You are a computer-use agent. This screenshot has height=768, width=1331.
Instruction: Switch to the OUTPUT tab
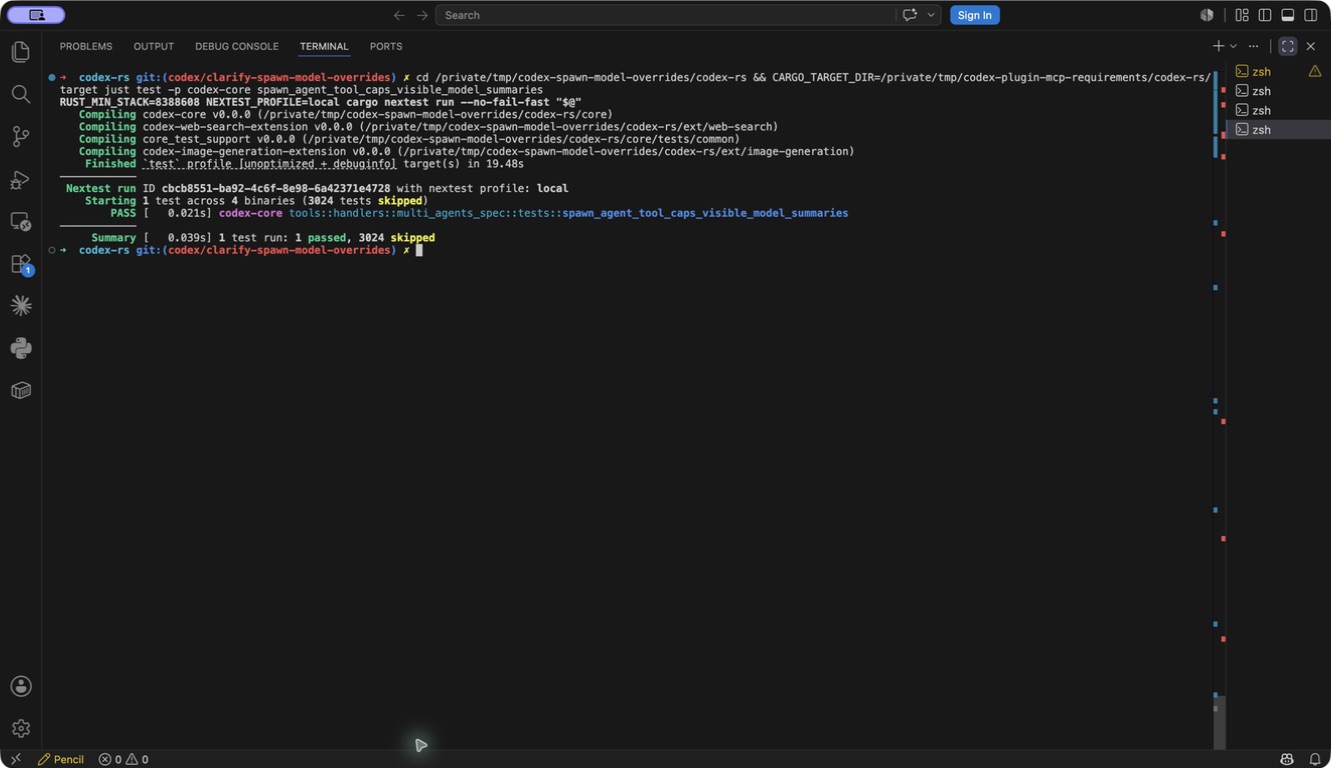(x=153, y=47)
